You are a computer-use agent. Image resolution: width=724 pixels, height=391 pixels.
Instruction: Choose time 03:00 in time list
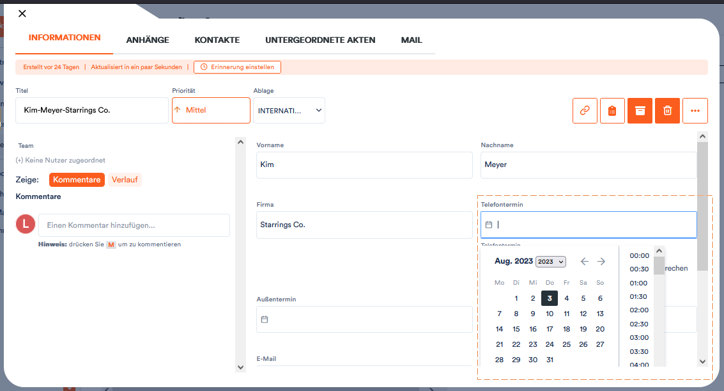click(639, 337)
